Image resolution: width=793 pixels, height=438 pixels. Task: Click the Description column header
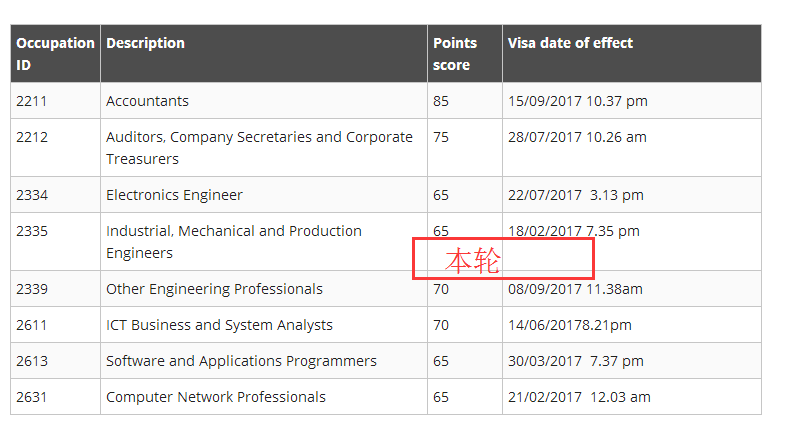146,43
